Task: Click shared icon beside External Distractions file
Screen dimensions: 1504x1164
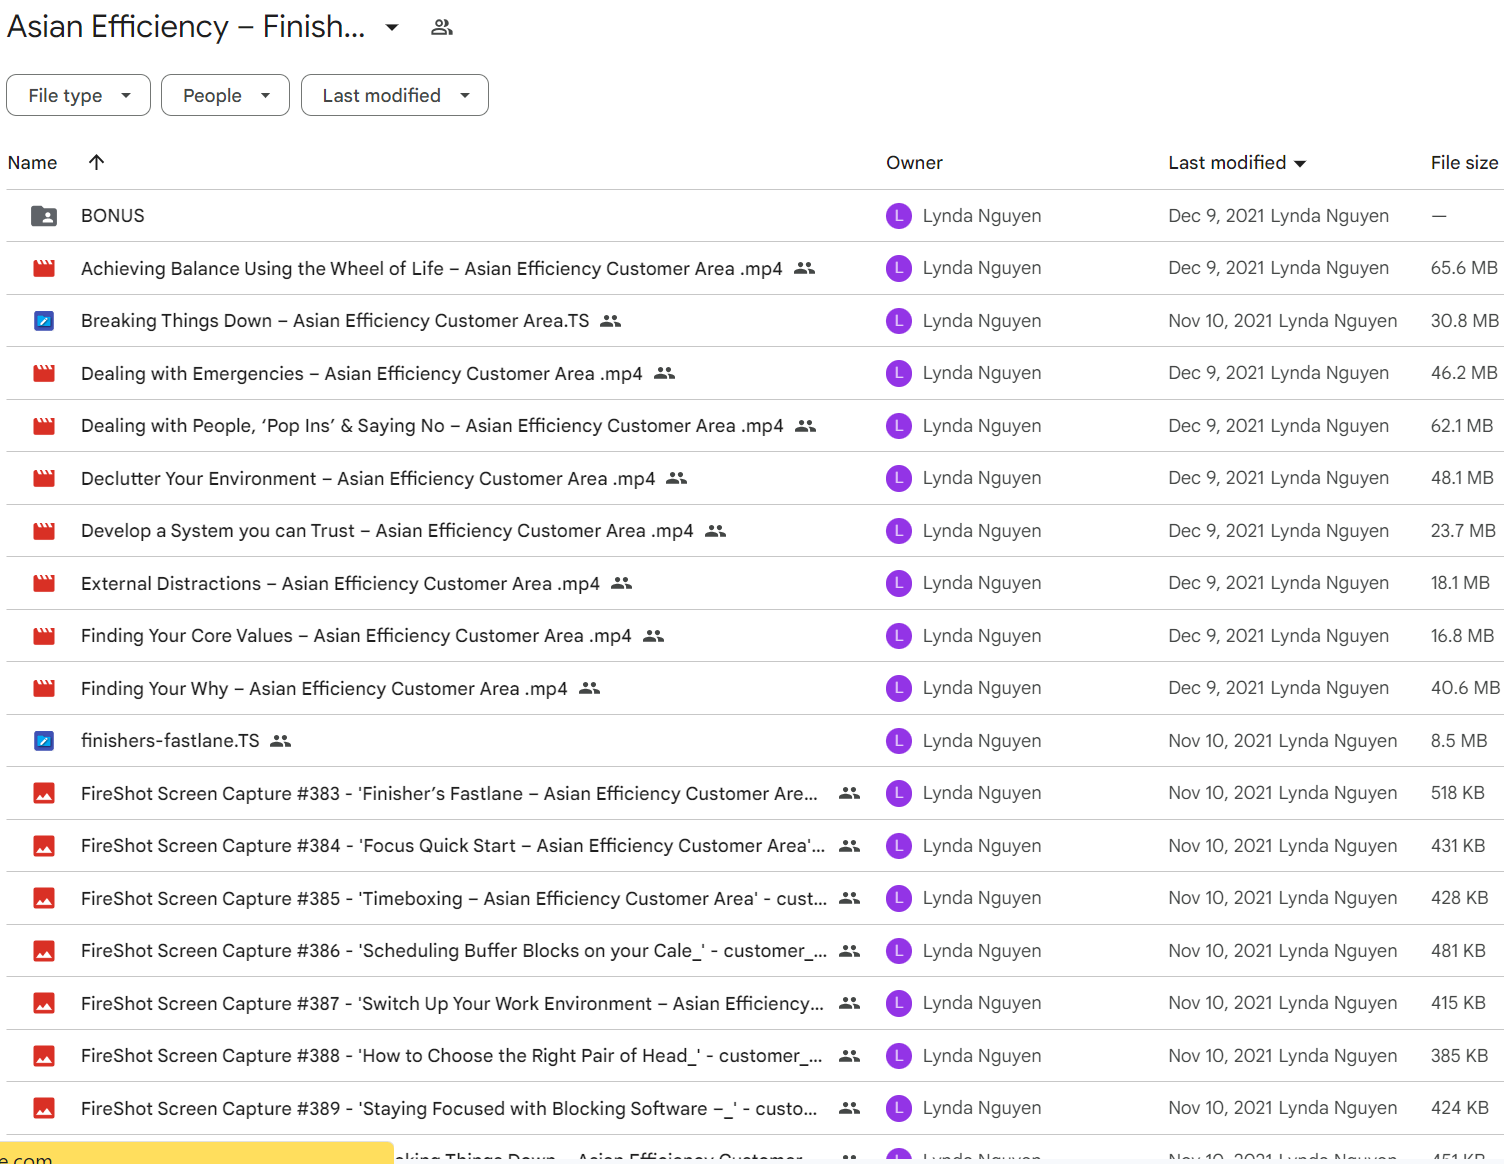Action: tap(622, 583)
